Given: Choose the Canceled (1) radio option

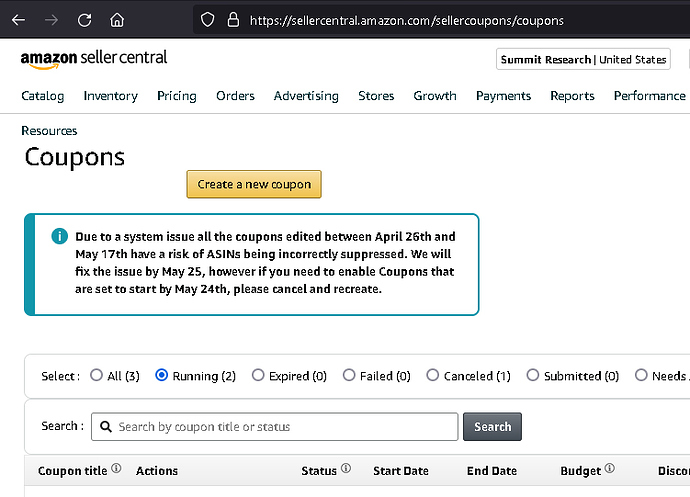Looking at the screenshot, I should [x=432, y=376].
